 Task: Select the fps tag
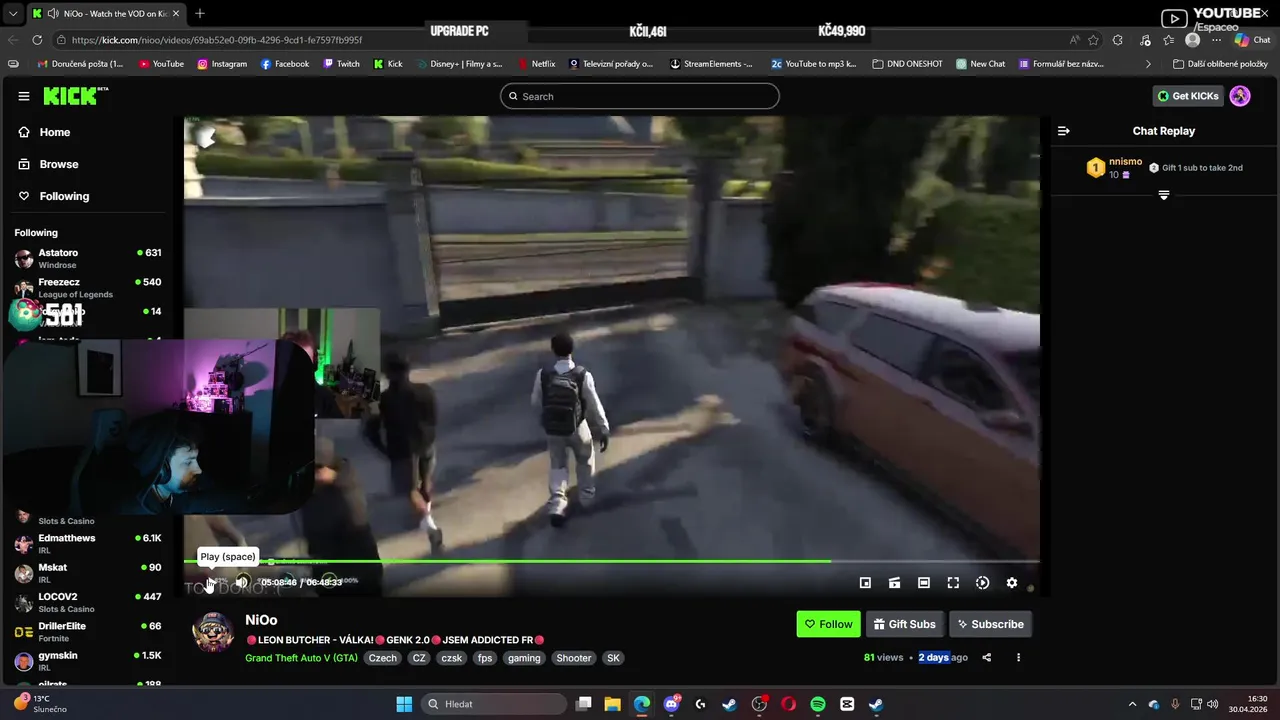[x=485, y=658]
